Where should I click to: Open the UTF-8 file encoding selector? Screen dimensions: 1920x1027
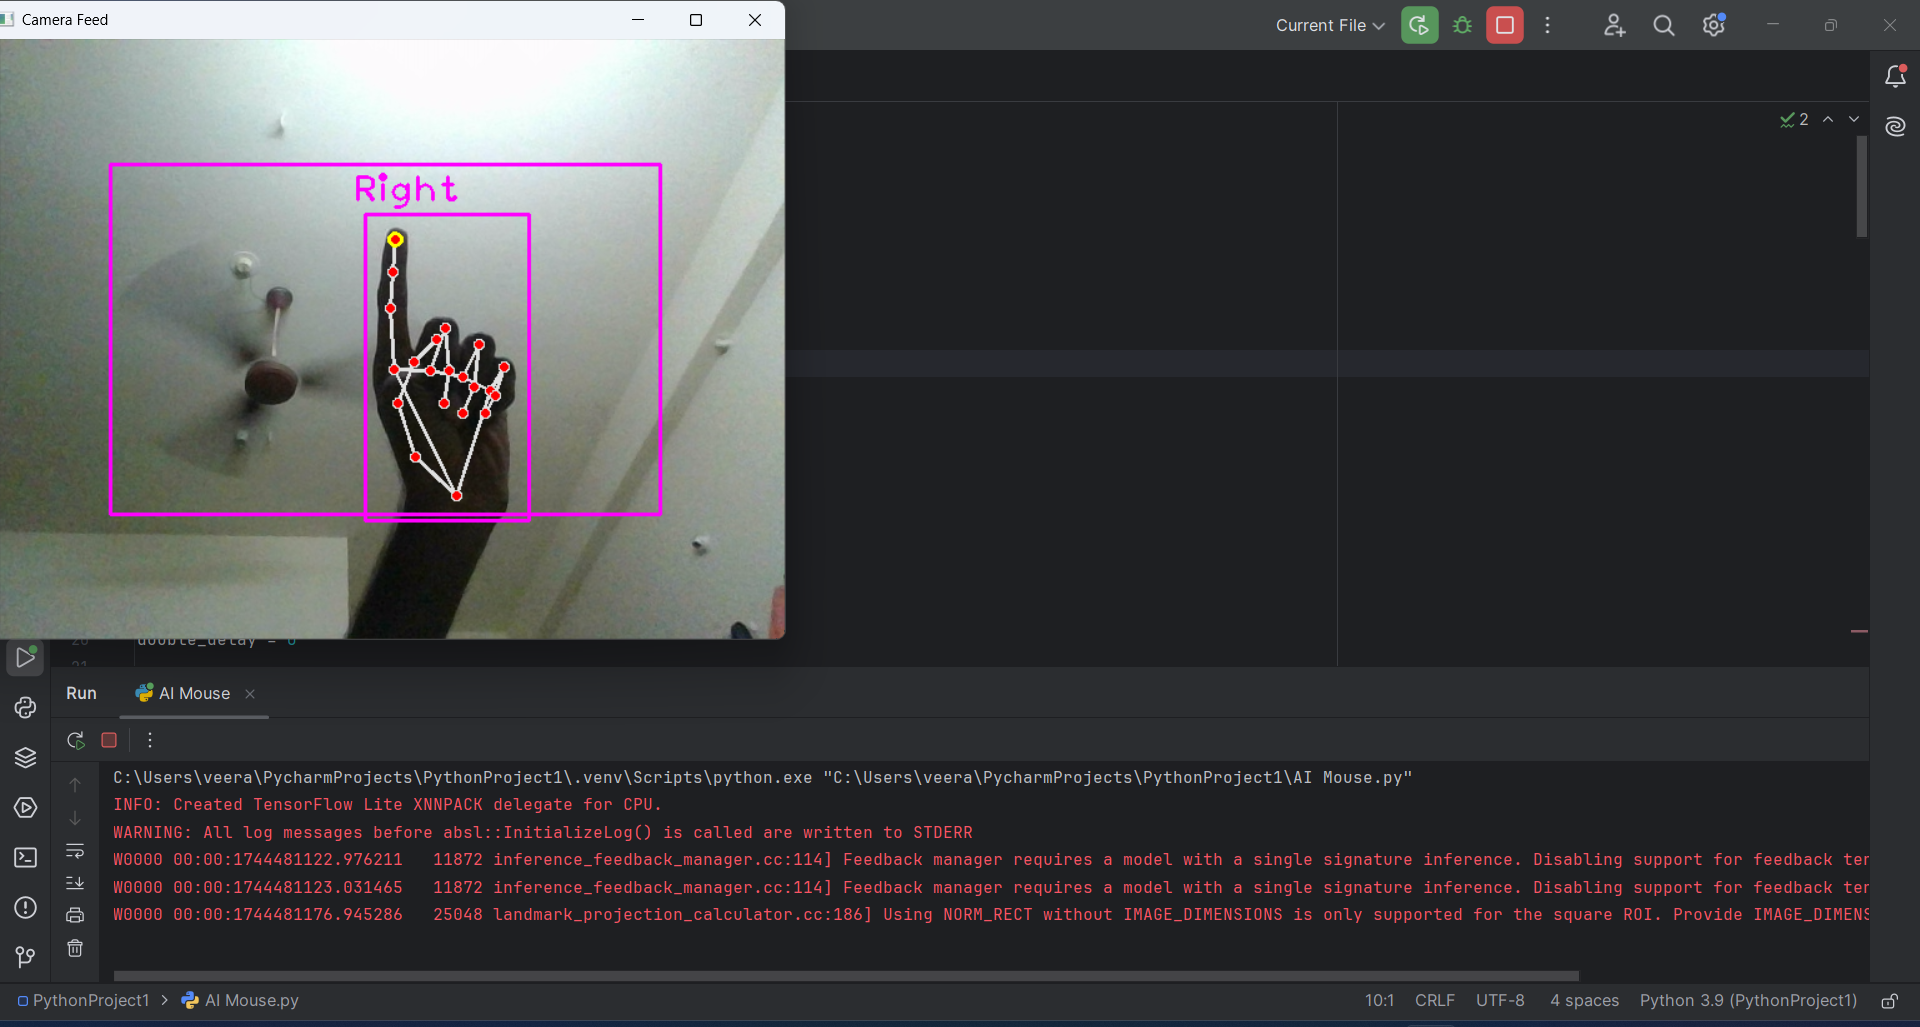click(x=1499, y=1001)
